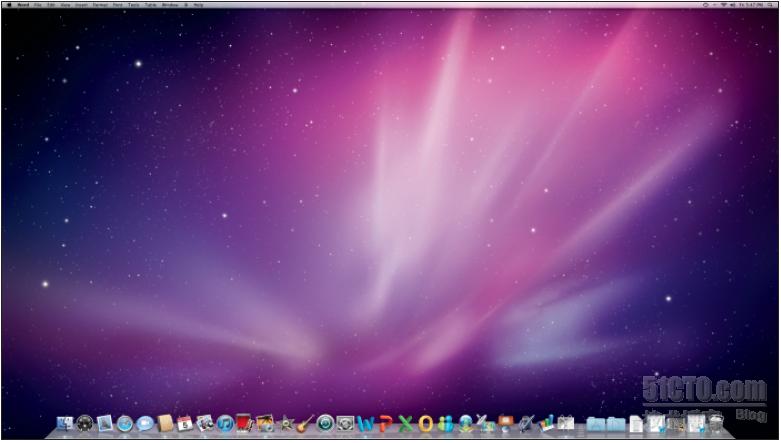This screenshot has height=443, width=781.
Task: Open Microsoft Messenger two-people icon
Action: (x=446, y=424)
